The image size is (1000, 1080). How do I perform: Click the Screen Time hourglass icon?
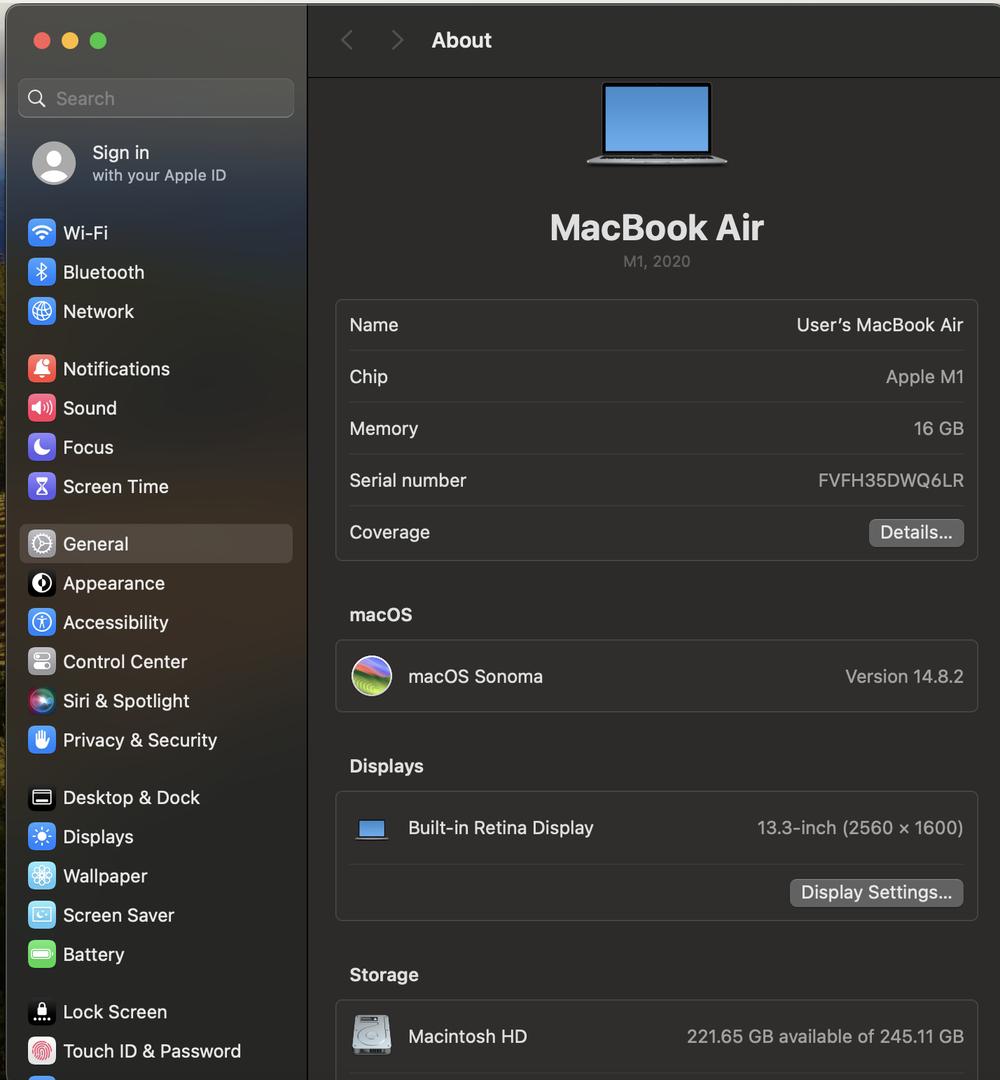tap(42, 487)
